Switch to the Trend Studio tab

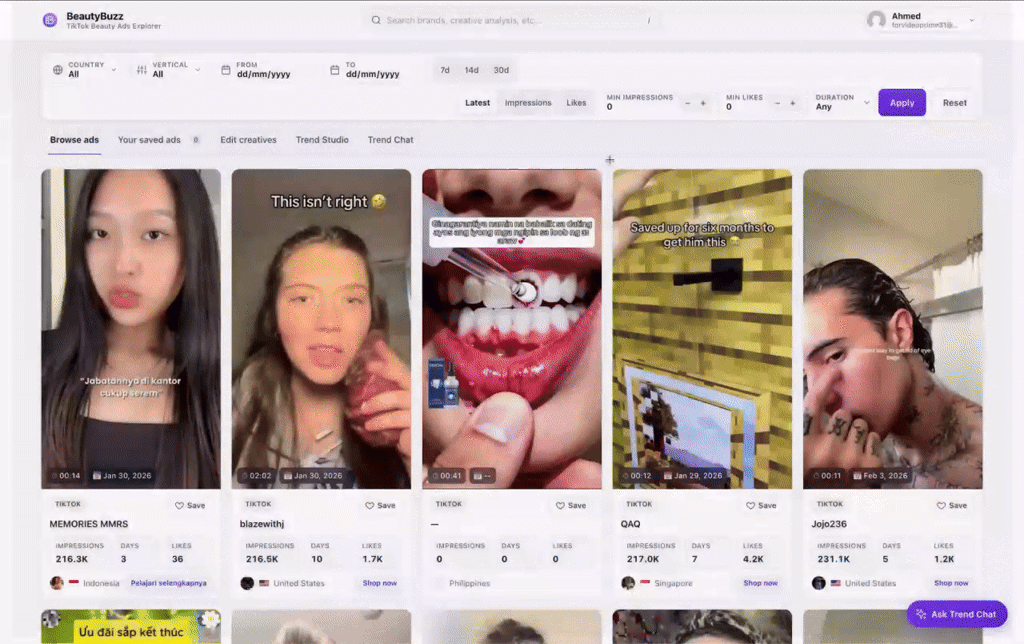322,140
